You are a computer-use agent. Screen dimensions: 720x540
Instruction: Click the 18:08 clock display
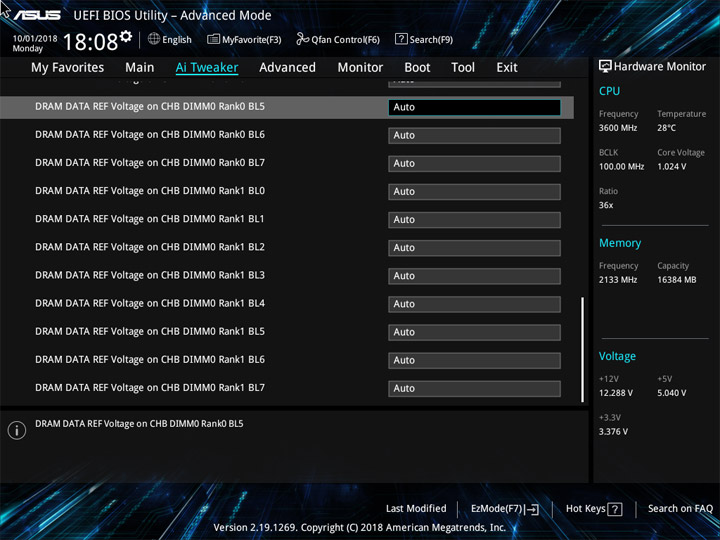point(90,42)
